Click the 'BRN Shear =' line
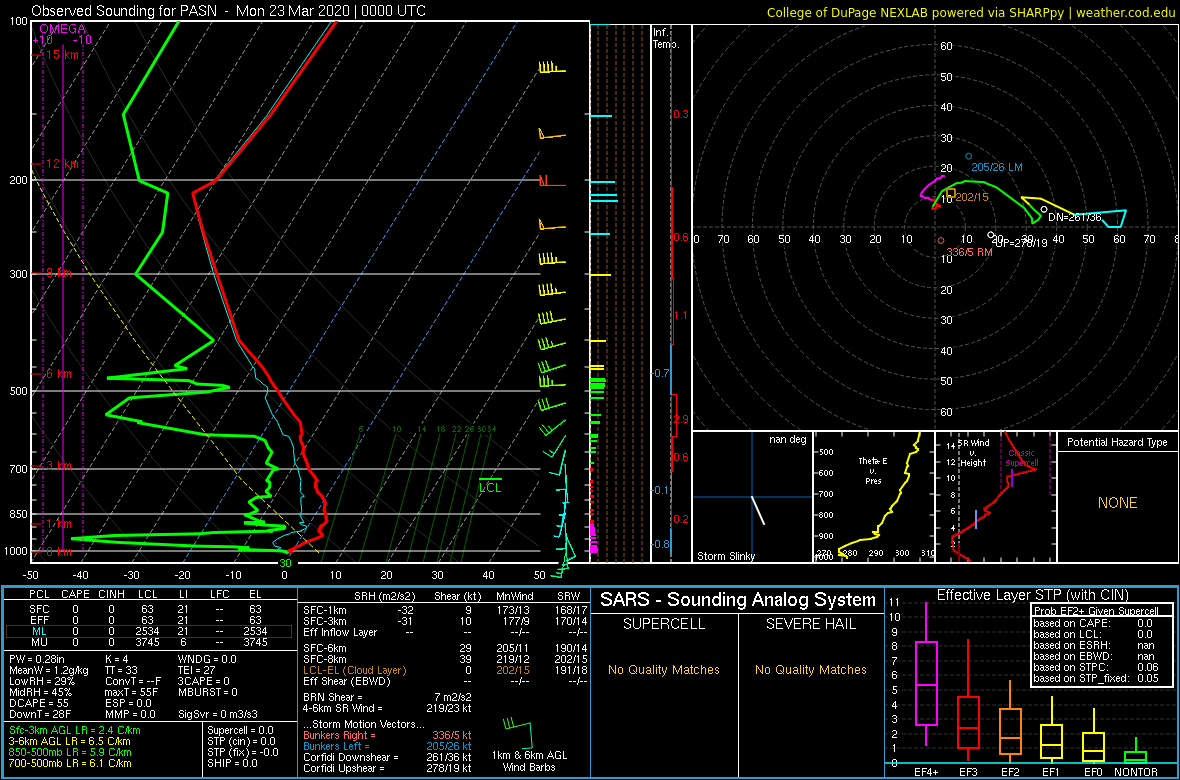Image resolution: width=1180 pixels, height=780 pixels. pyautogui.click(x=387, y=697)
